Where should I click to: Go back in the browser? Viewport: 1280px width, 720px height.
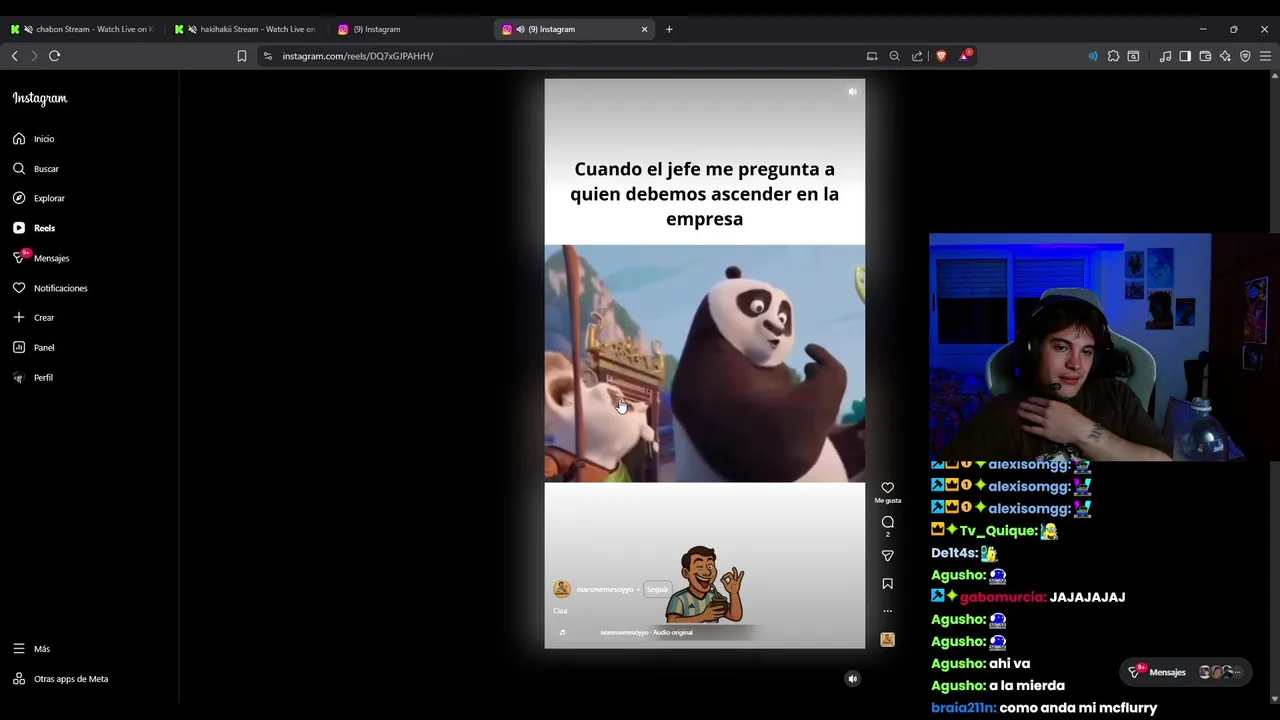coord(14,56)
